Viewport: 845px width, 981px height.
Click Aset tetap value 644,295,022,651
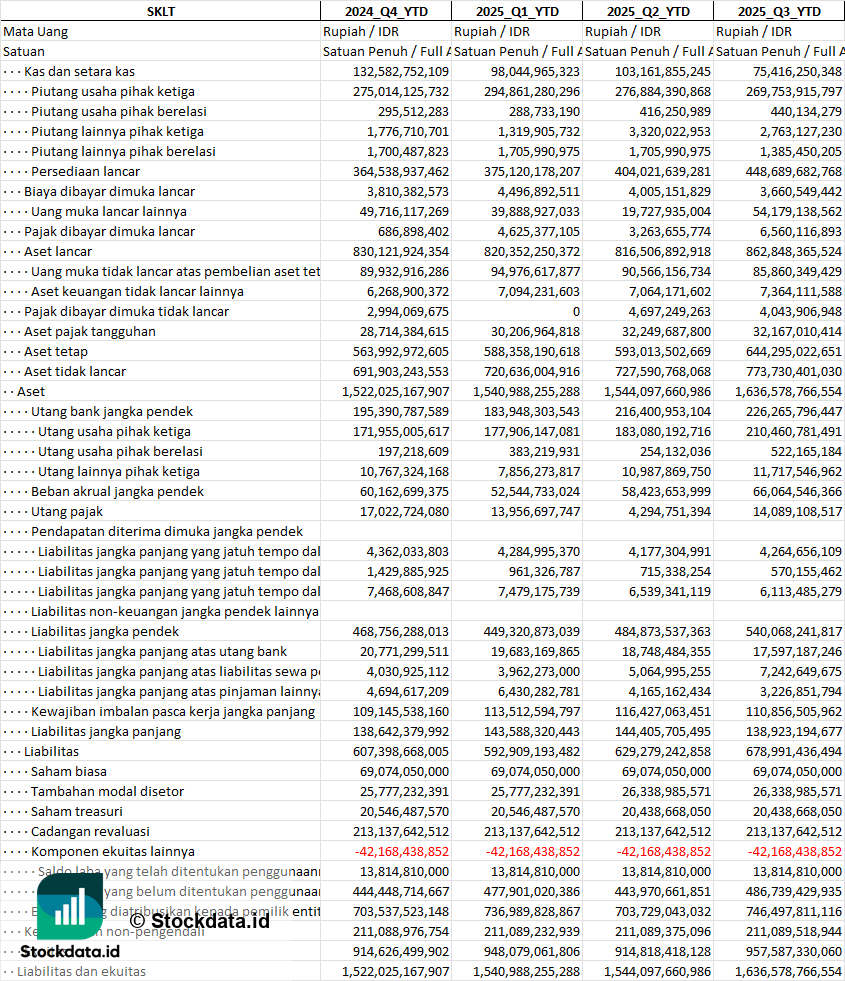[794, 352]
